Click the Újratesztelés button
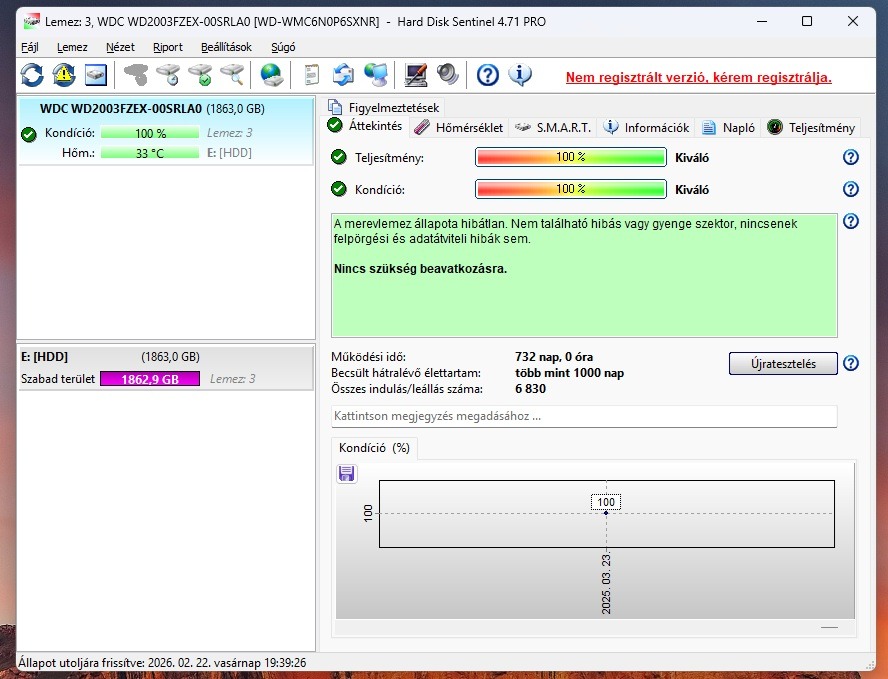This screenshot has height=679, width=888. [x=783, y=364]
